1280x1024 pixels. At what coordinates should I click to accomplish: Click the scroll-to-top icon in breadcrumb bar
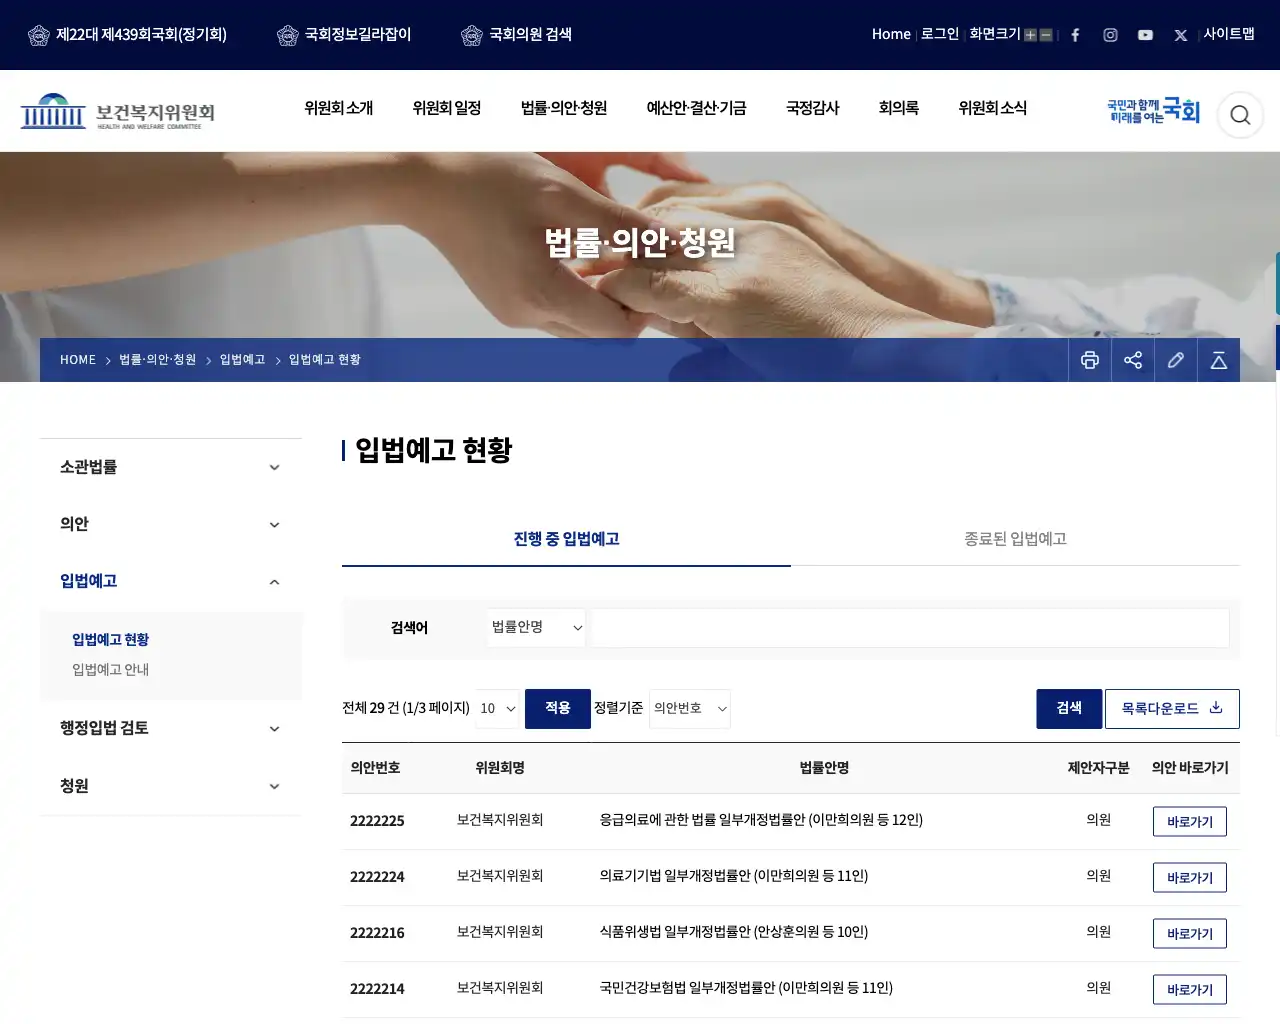pyautogui.click(x=1219, y=360)
